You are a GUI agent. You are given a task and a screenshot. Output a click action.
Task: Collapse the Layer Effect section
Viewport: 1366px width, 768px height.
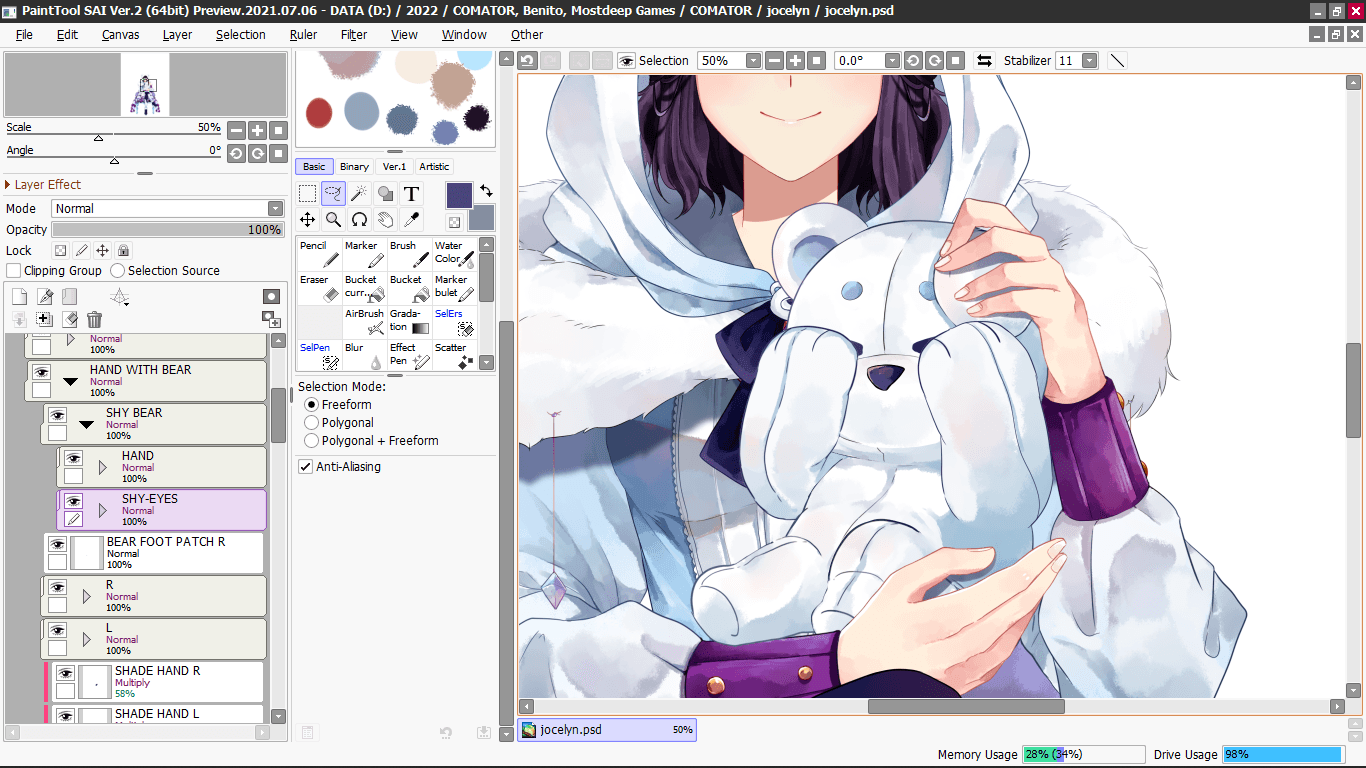[x=44, y=184]
